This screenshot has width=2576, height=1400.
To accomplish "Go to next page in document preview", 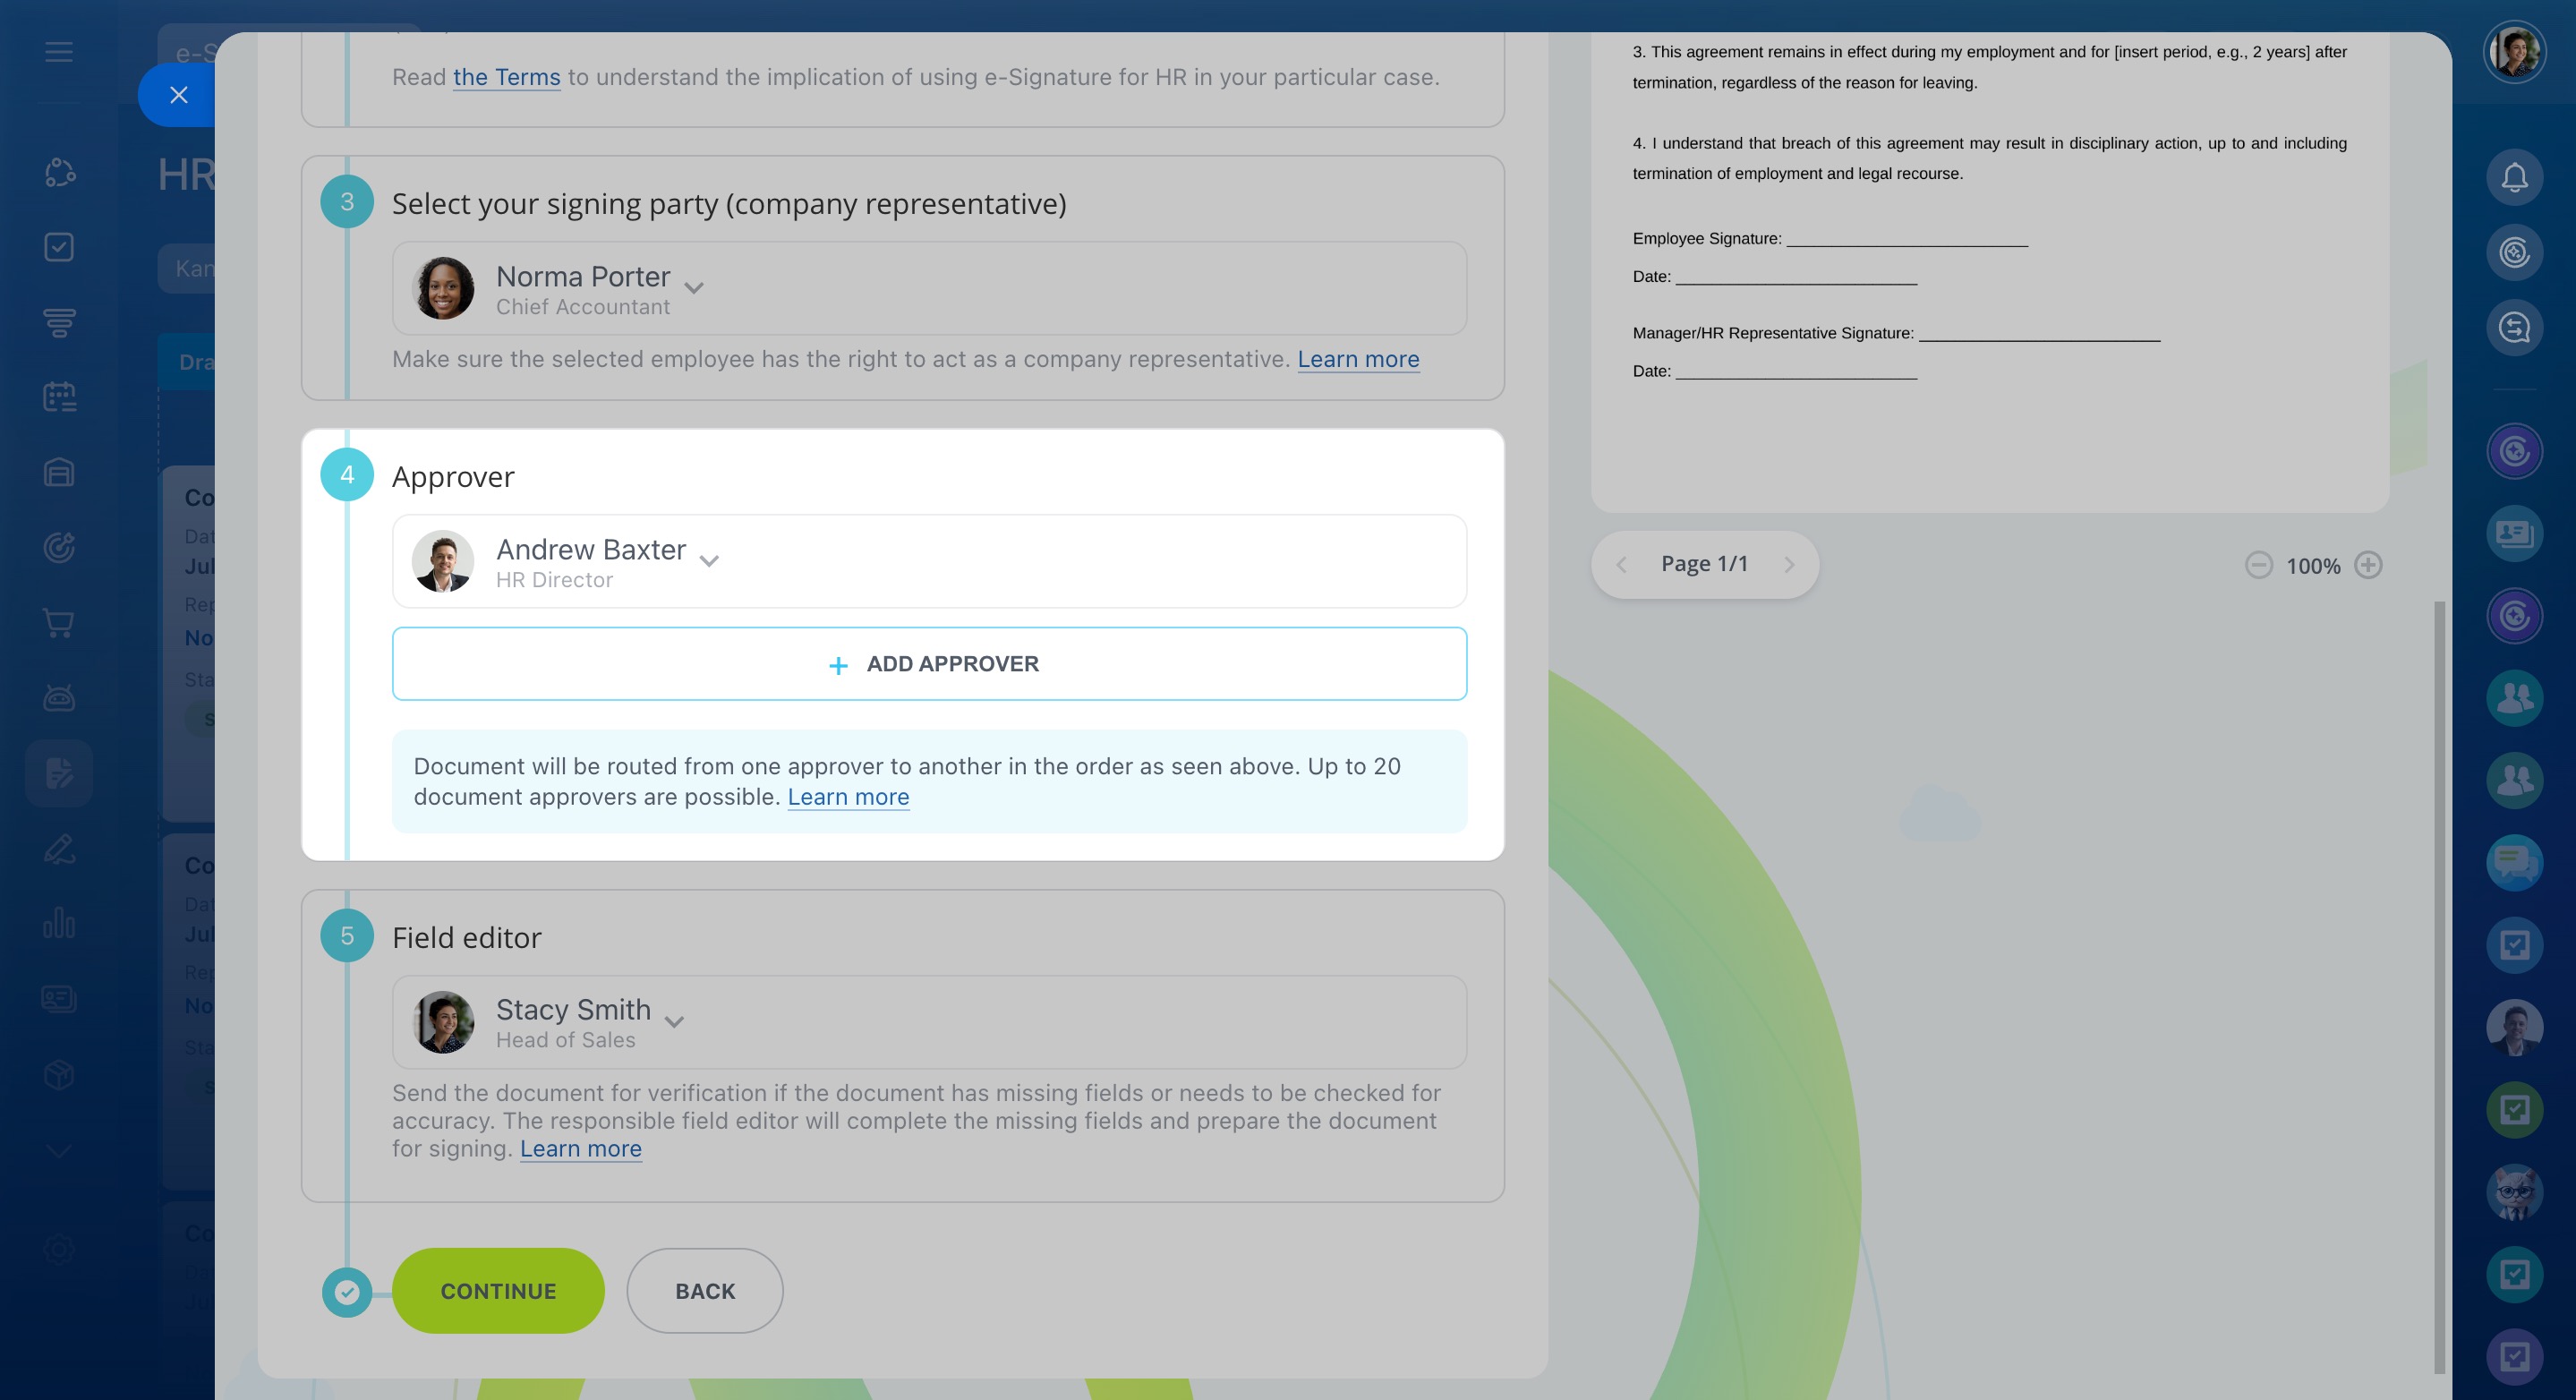I will [x=1789, y=565].
